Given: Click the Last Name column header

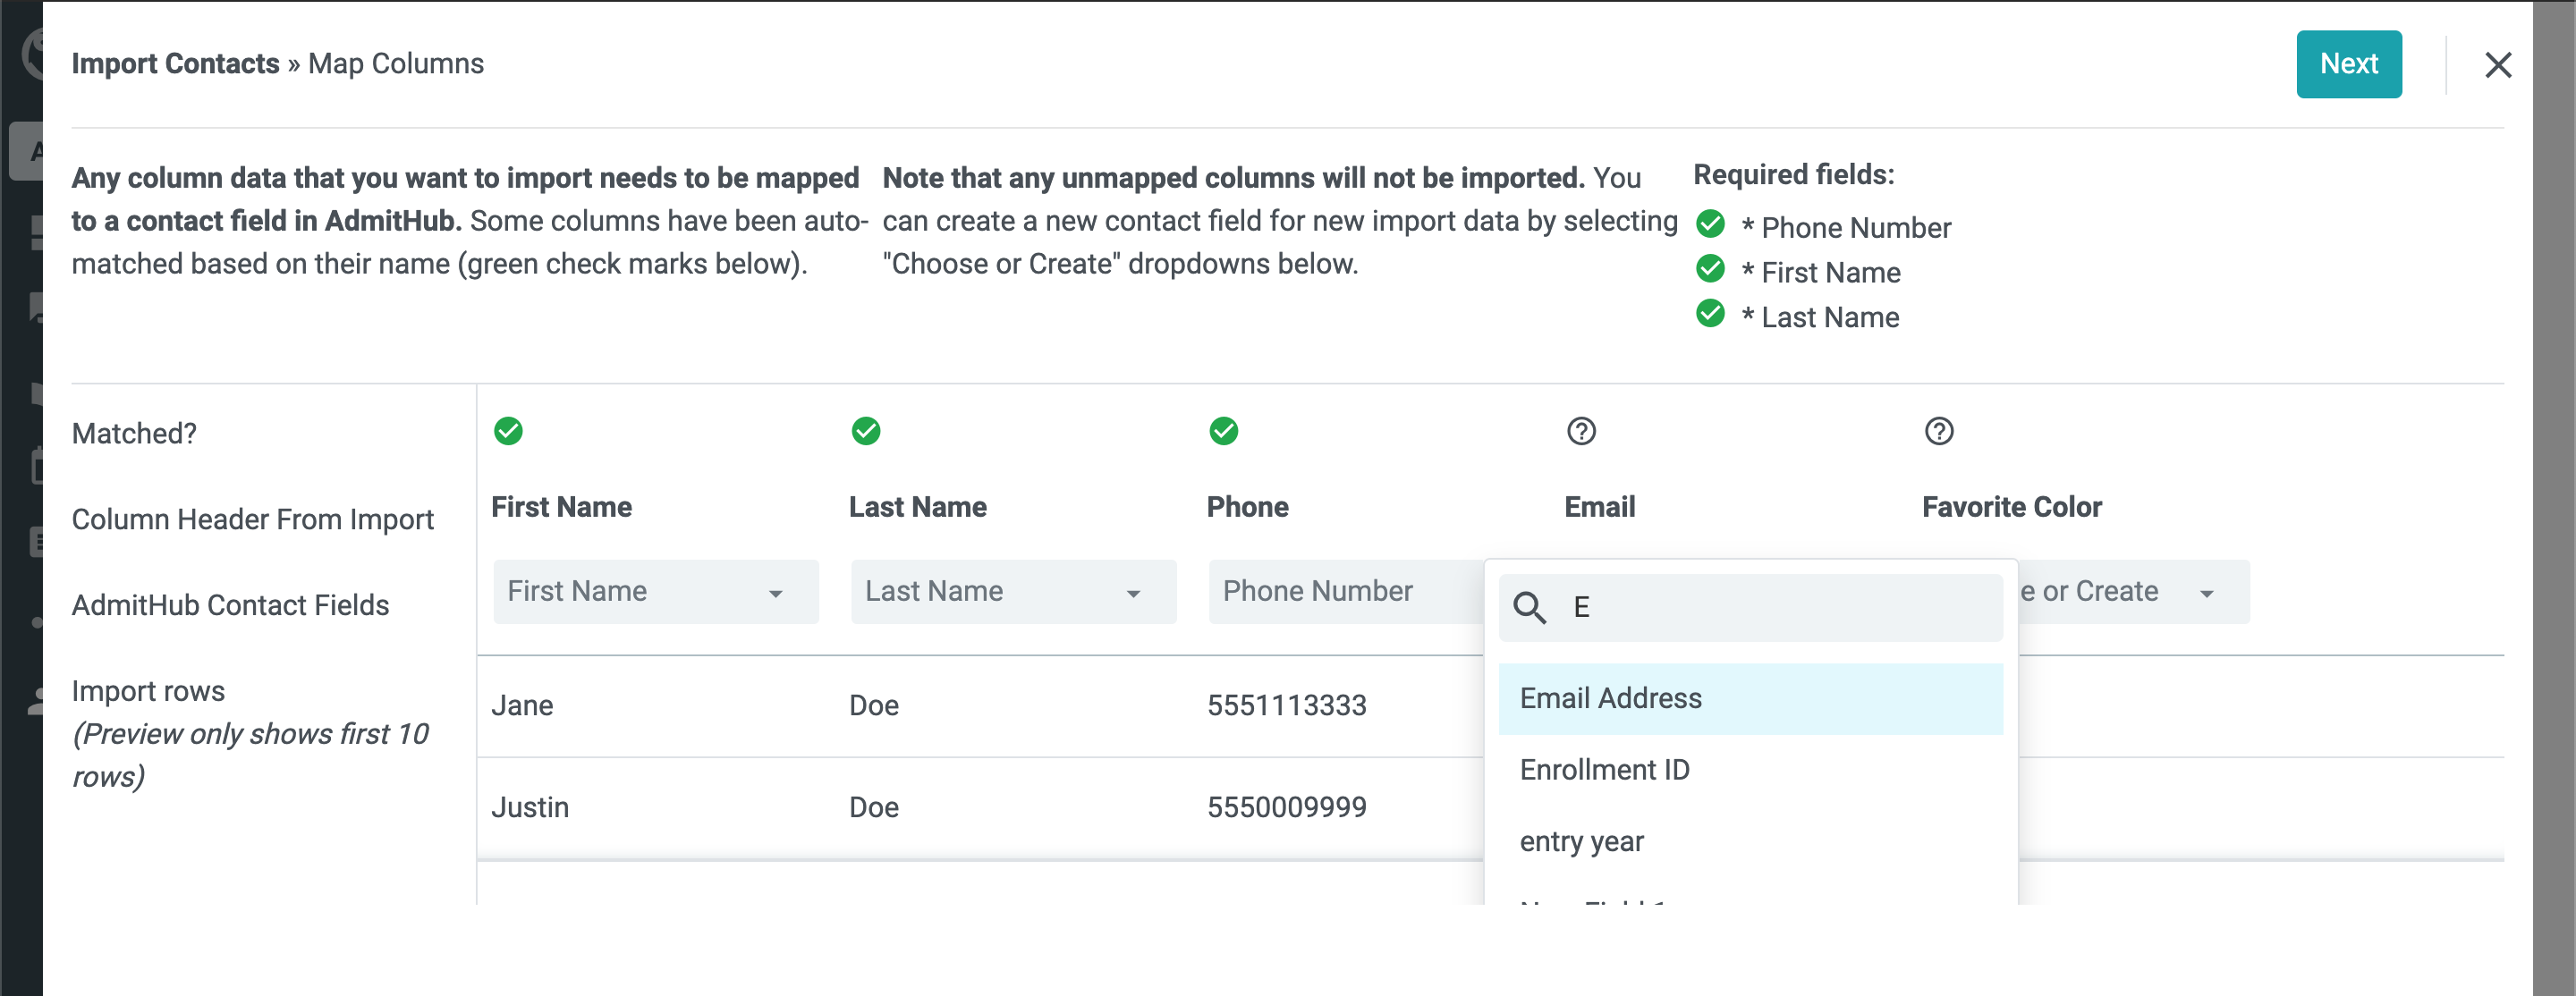Looking at the screenshot, I should (917, 507).
